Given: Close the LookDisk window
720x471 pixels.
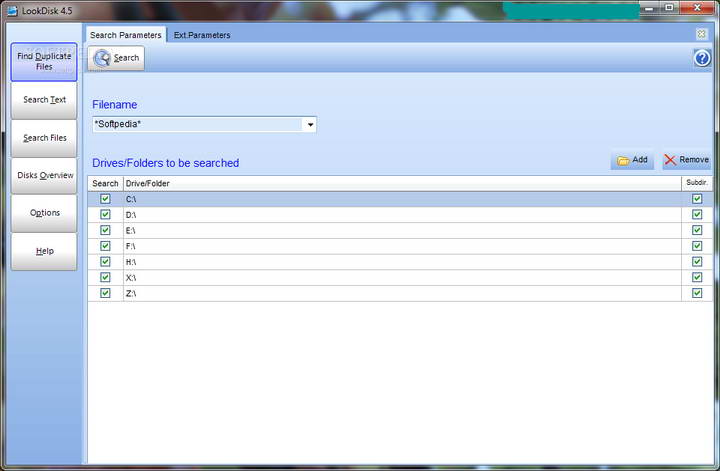Looking at the screenshot, I should click(x=697, y=8).
